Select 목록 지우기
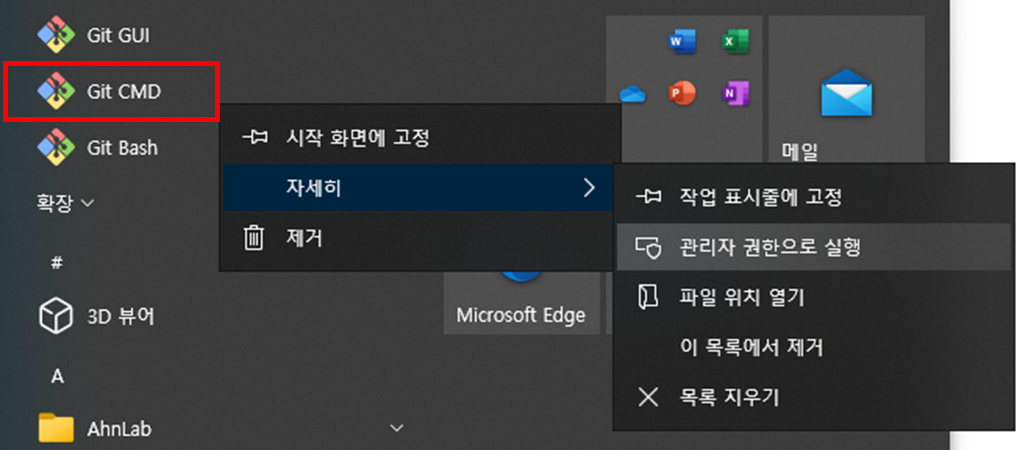Viewport: 1028px width, 450px height. [814, 397]
